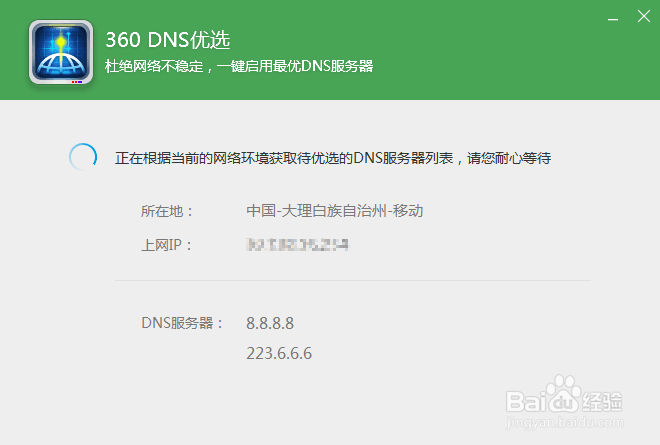Click the blurred IP address value
The width and height of the screenshot is (660, 445).
[x=297, y=245]
